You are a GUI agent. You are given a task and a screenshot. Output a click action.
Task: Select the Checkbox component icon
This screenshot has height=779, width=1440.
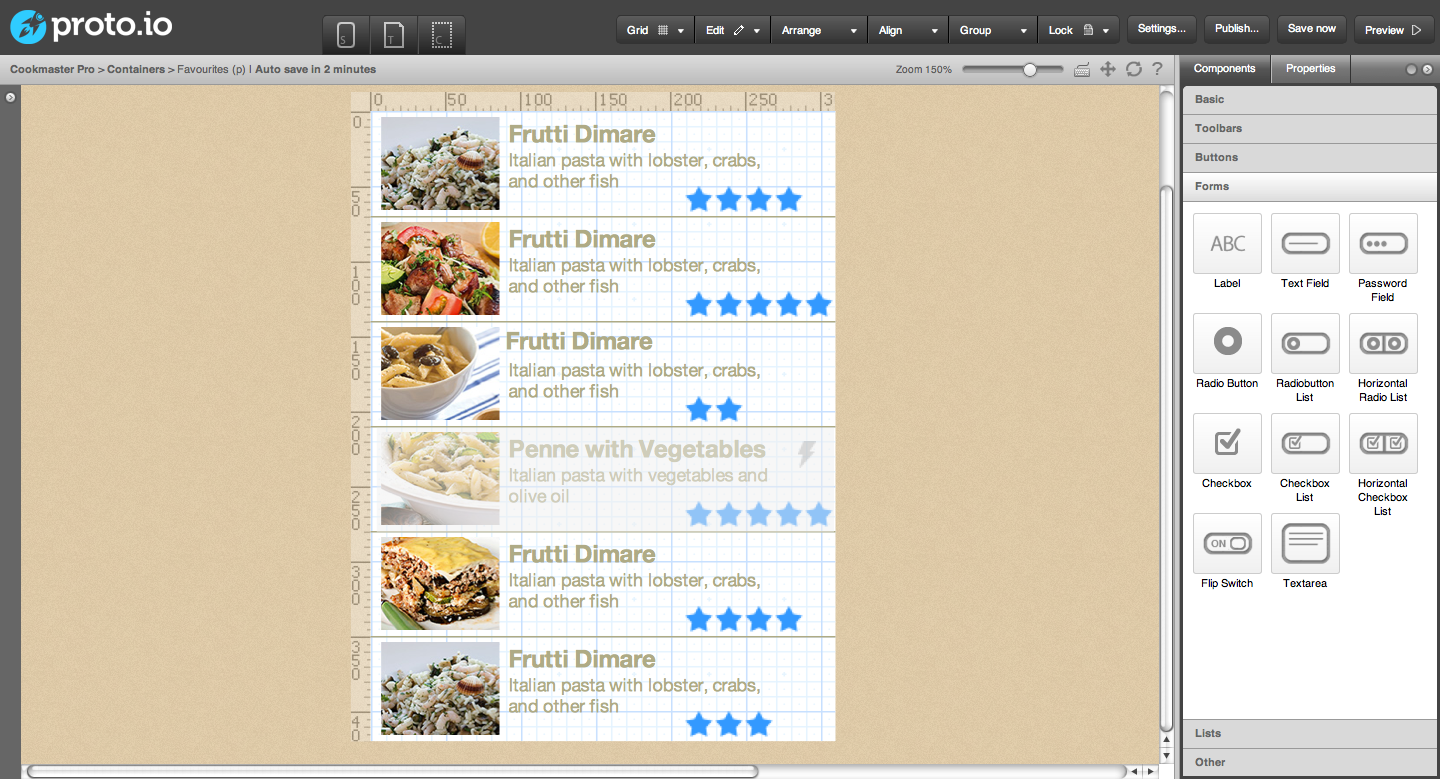pos(1227,443)
